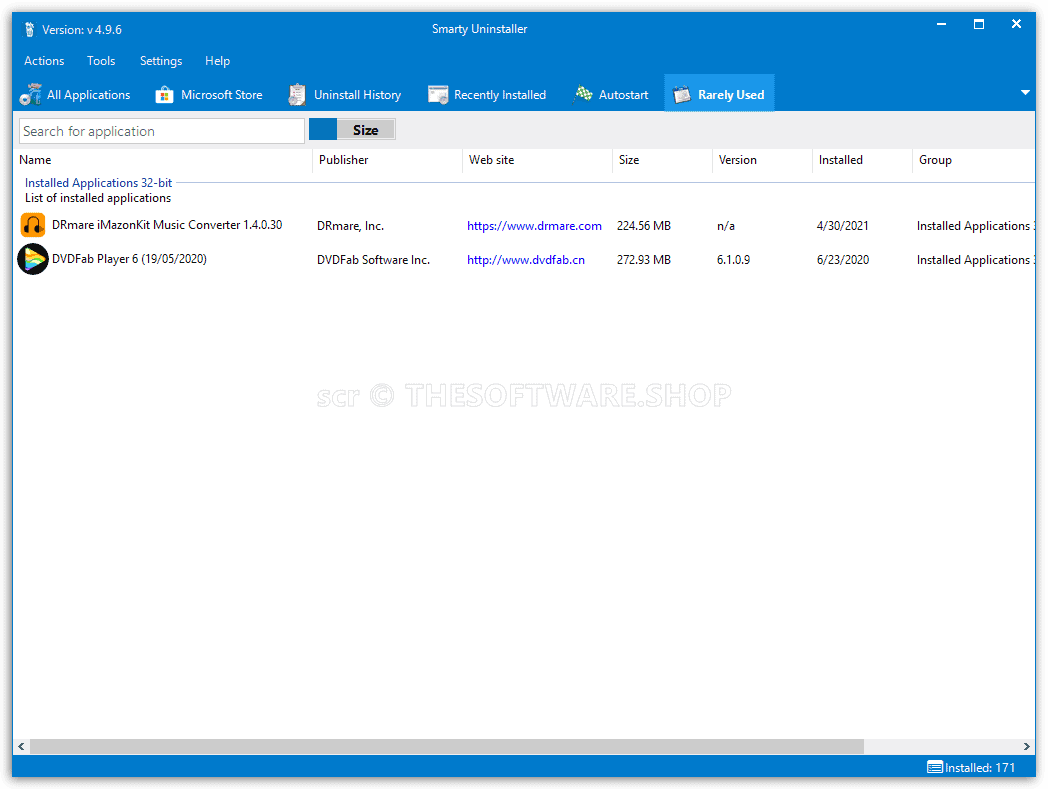Image resolution: width=1048 pixels, height=789 pixels.
Task: Click the Autostart checkered flag icon
Action: [583, 94]
